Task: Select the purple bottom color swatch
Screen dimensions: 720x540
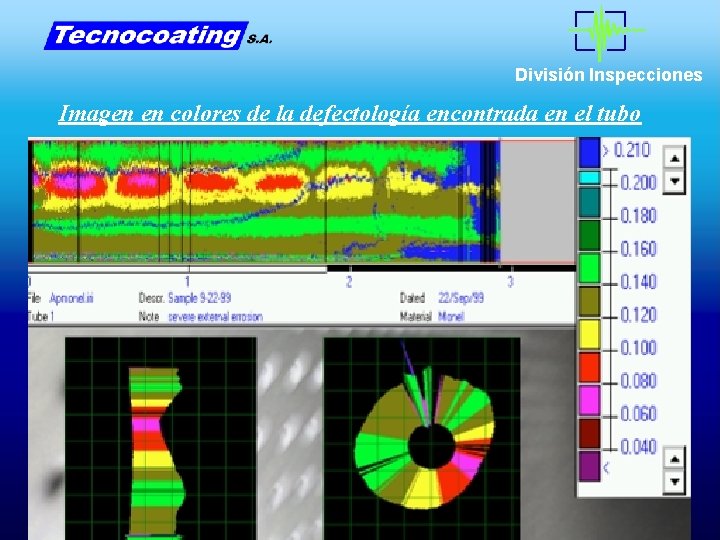Action: pos(590,467)
